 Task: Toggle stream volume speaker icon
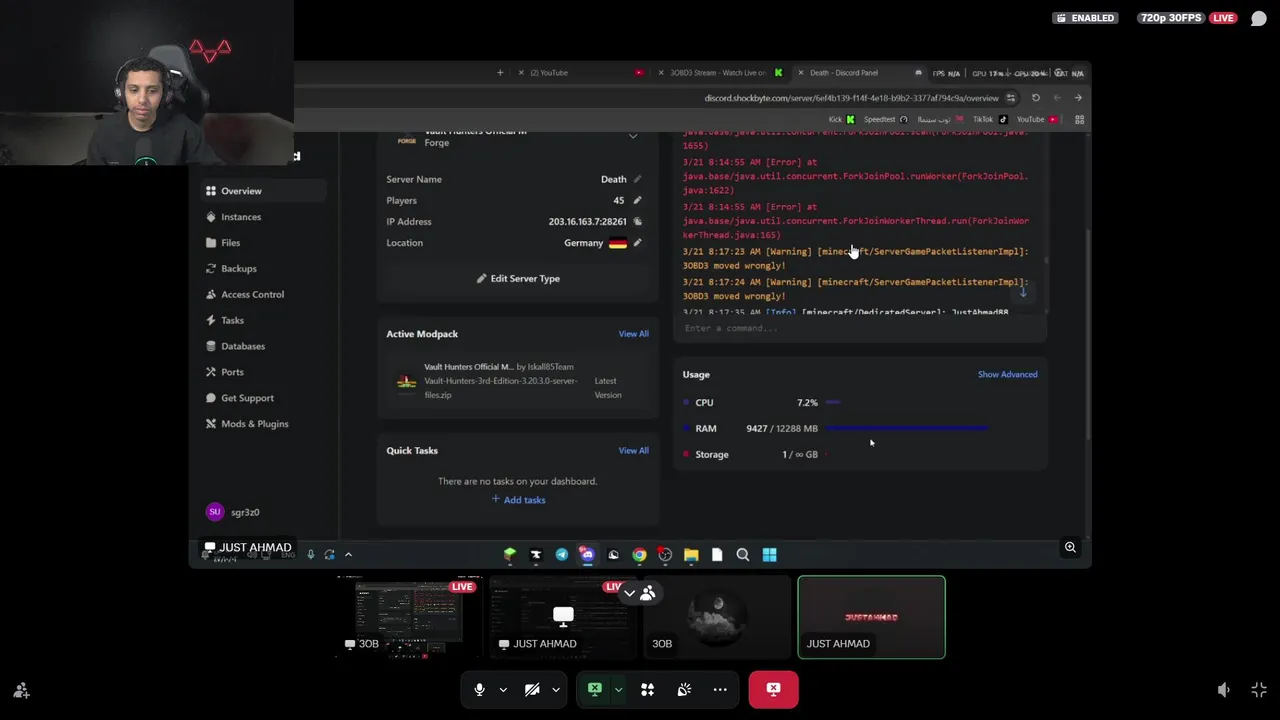click(1223, 690)
